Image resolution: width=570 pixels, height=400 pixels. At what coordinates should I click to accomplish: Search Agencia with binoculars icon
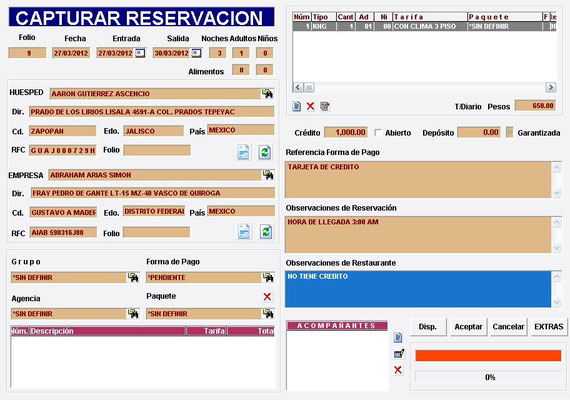coord(133,313)
